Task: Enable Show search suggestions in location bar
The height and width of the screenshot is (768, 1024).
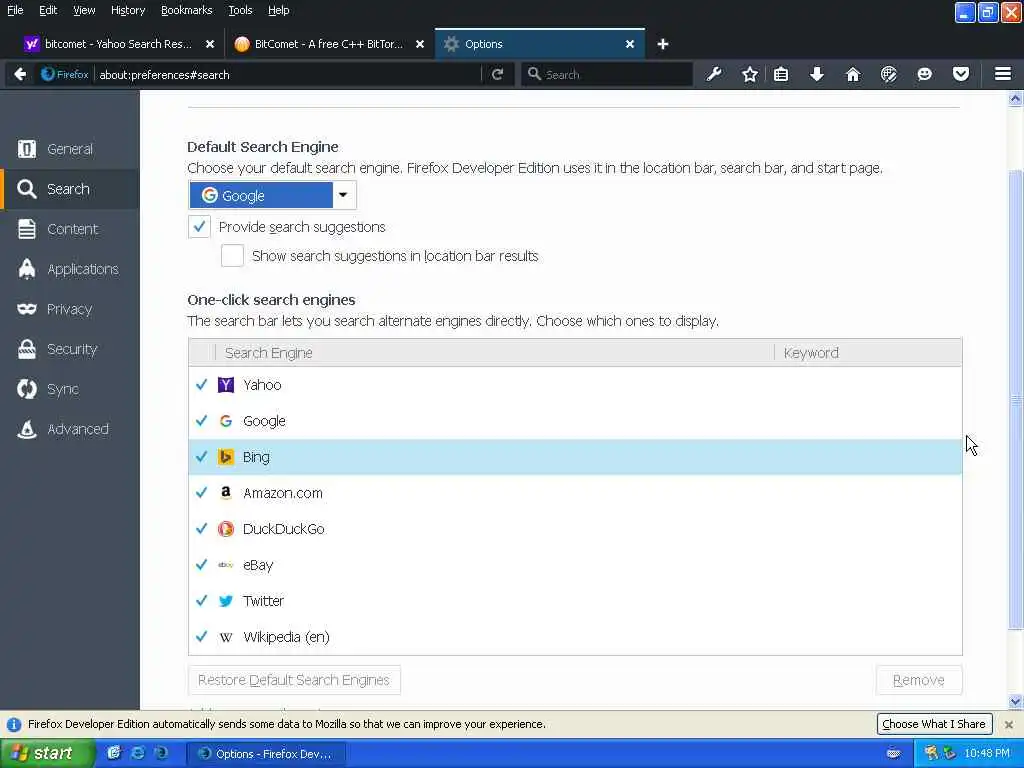Action: (x=232, y=256)
